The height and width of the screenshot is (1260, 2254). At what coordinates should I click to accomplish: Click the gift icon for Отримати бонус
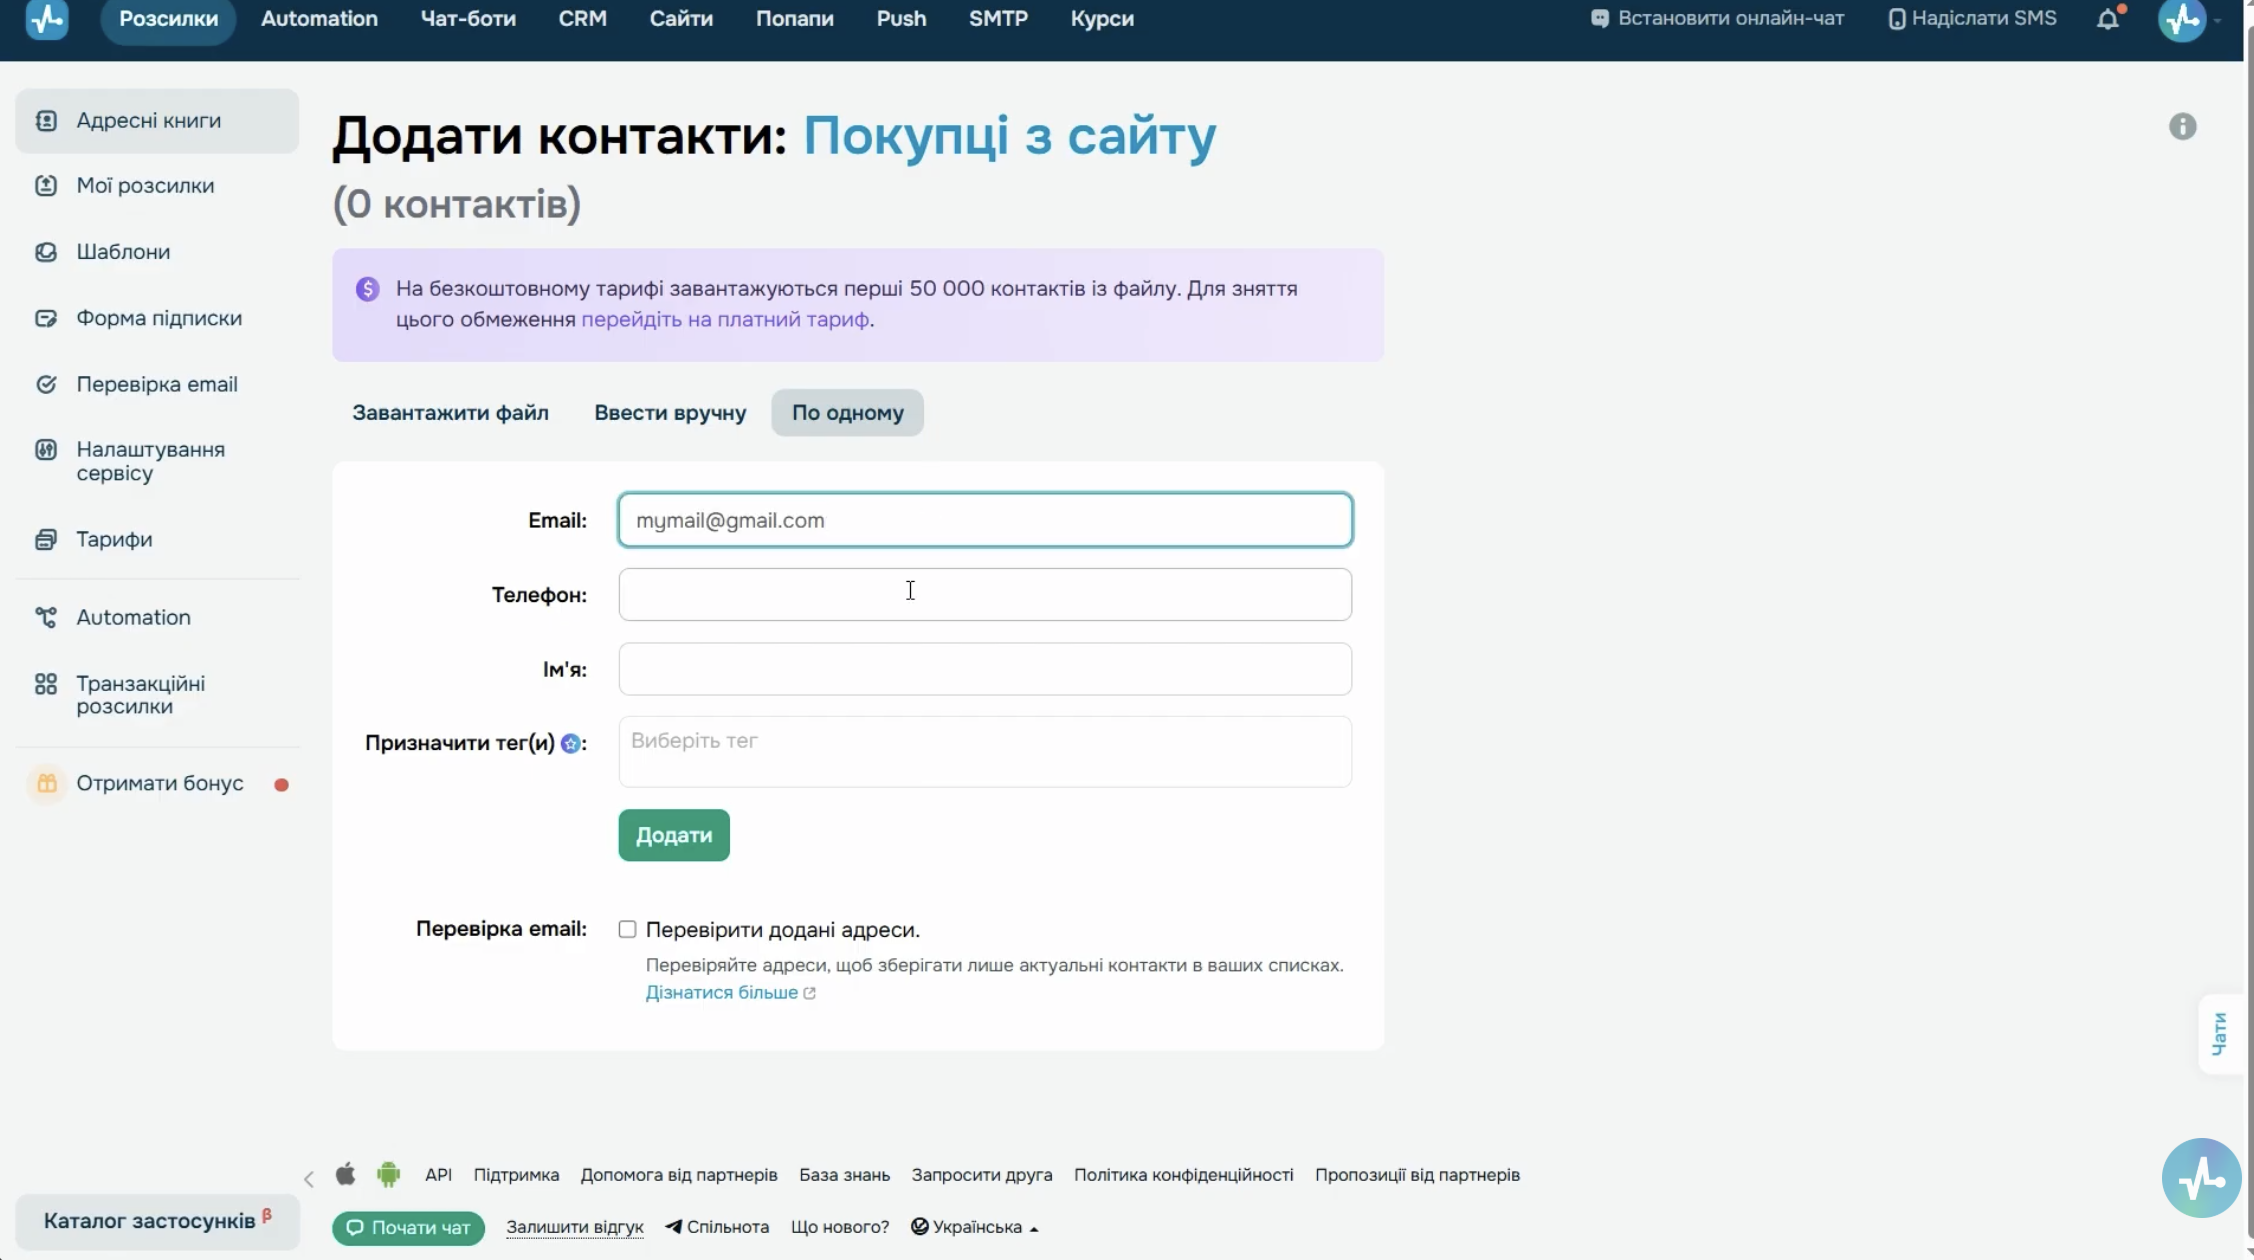click(x=46, y=783)
